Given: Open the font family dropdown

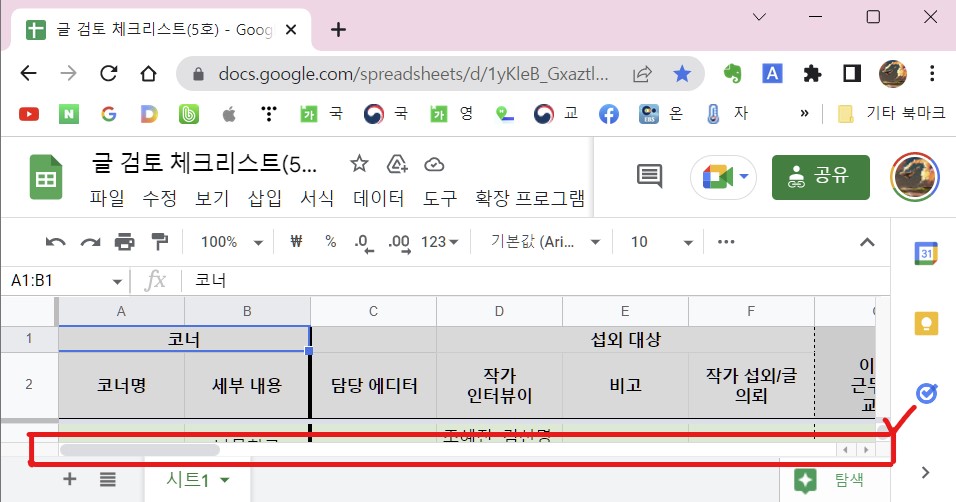Looking at the screenshot, I should point(545,242).
